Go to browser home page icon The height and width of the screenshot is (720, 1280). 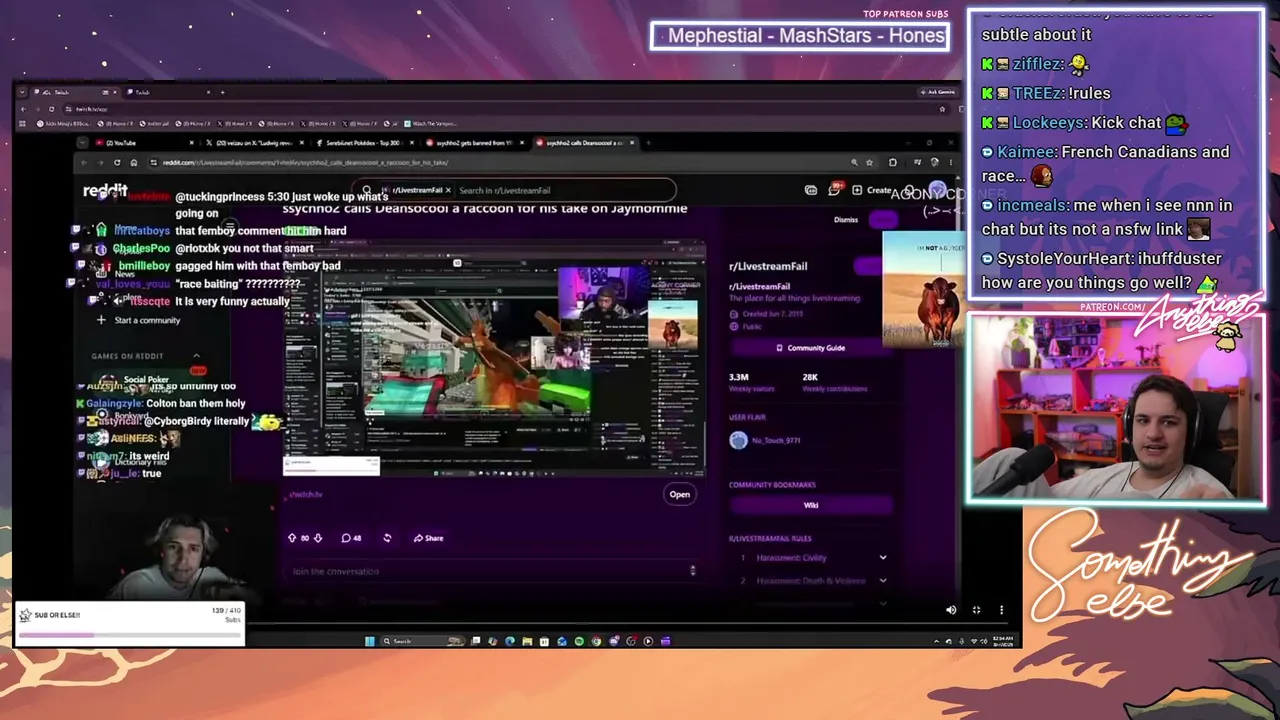click(x=134, y=162)
